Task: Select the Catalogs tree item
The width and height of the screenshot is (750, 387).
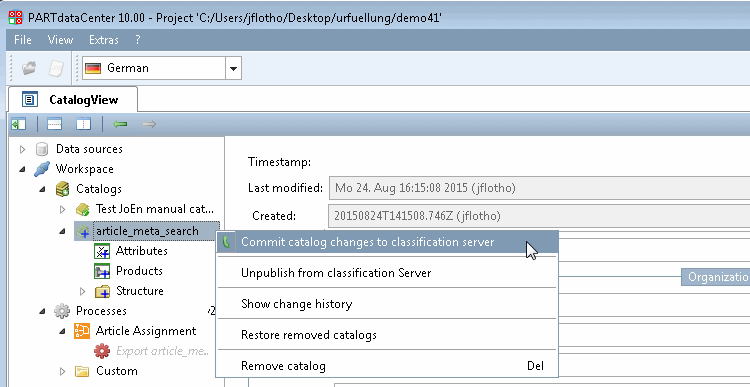Action: [x=99, y=189]
